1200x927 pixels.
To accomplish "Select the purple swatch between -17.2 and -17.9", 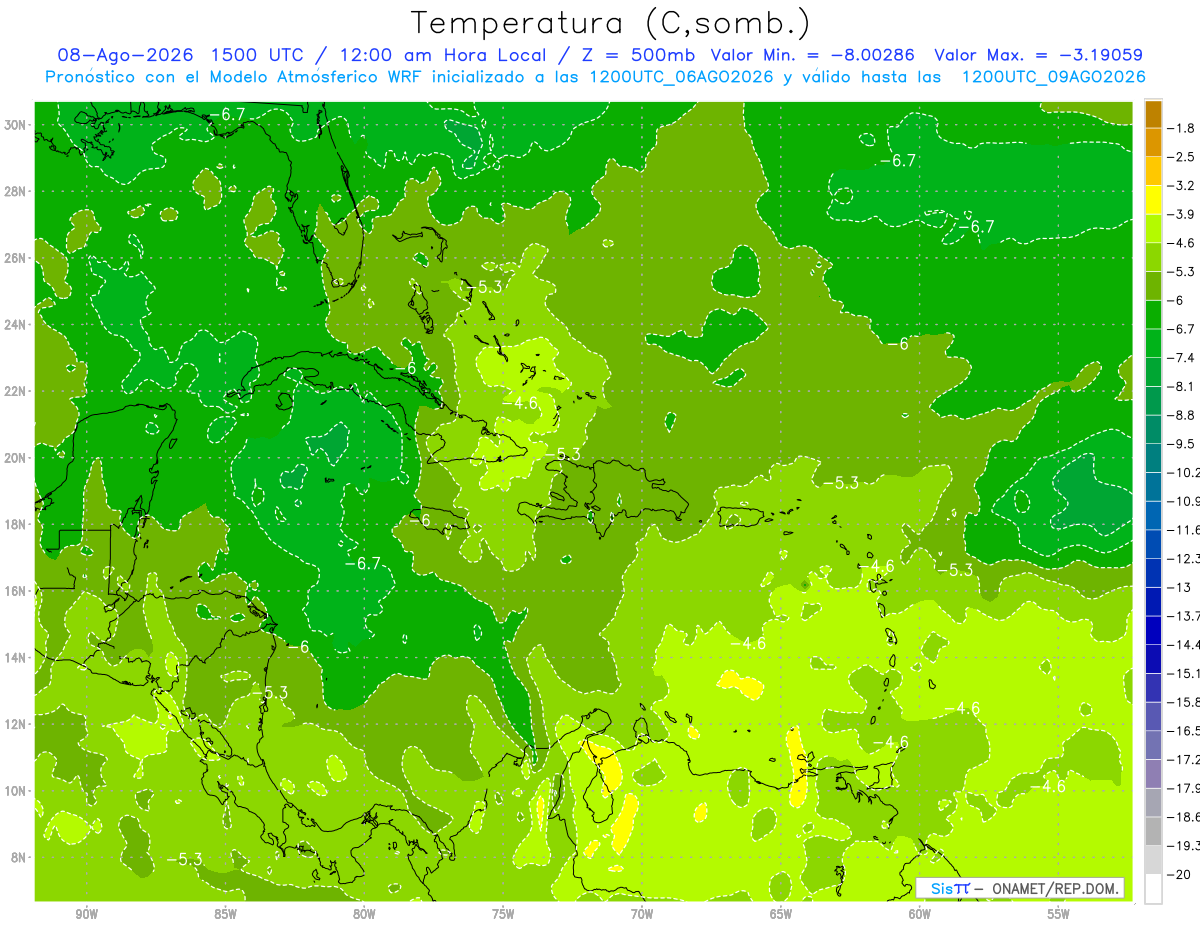I will [x=1153, y=774].
